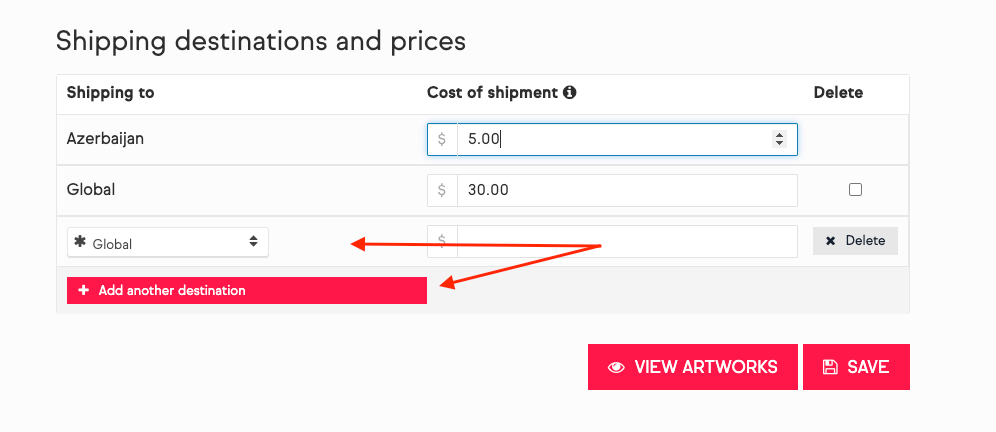Click the Global label in the second row

pyautogui.click(x=91, y=189)
